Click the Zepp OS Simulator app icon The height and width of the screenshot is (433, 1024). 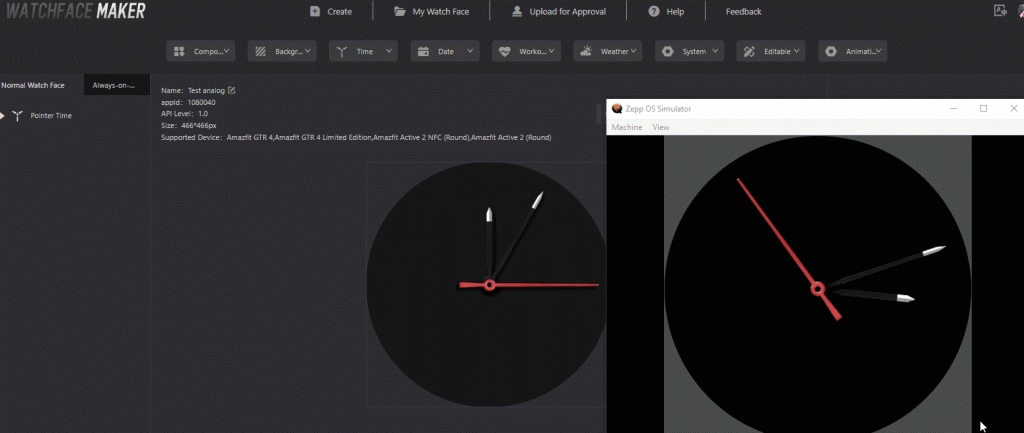point(617,108)
